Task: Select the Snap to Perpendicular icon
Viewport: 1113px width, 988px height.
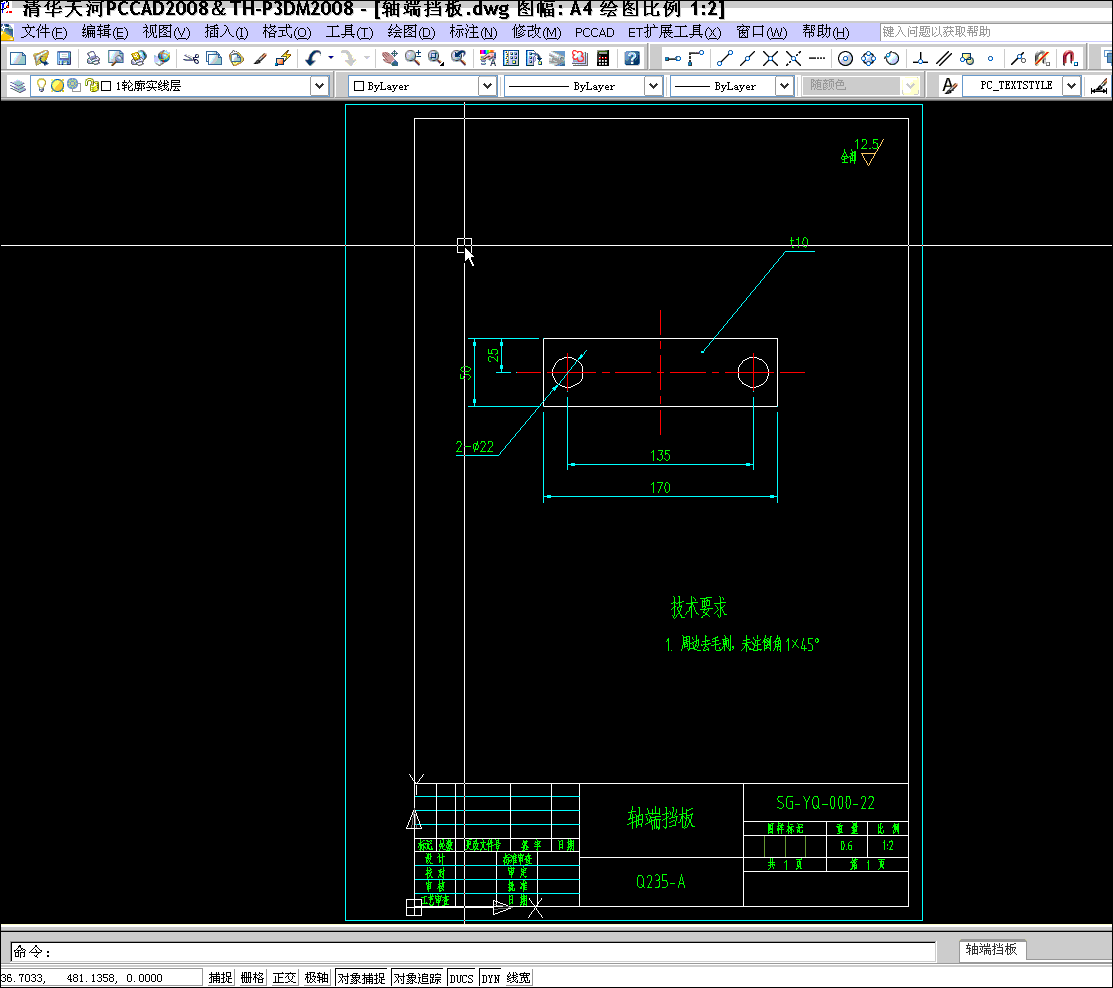Action: click(x=921, y=58)
